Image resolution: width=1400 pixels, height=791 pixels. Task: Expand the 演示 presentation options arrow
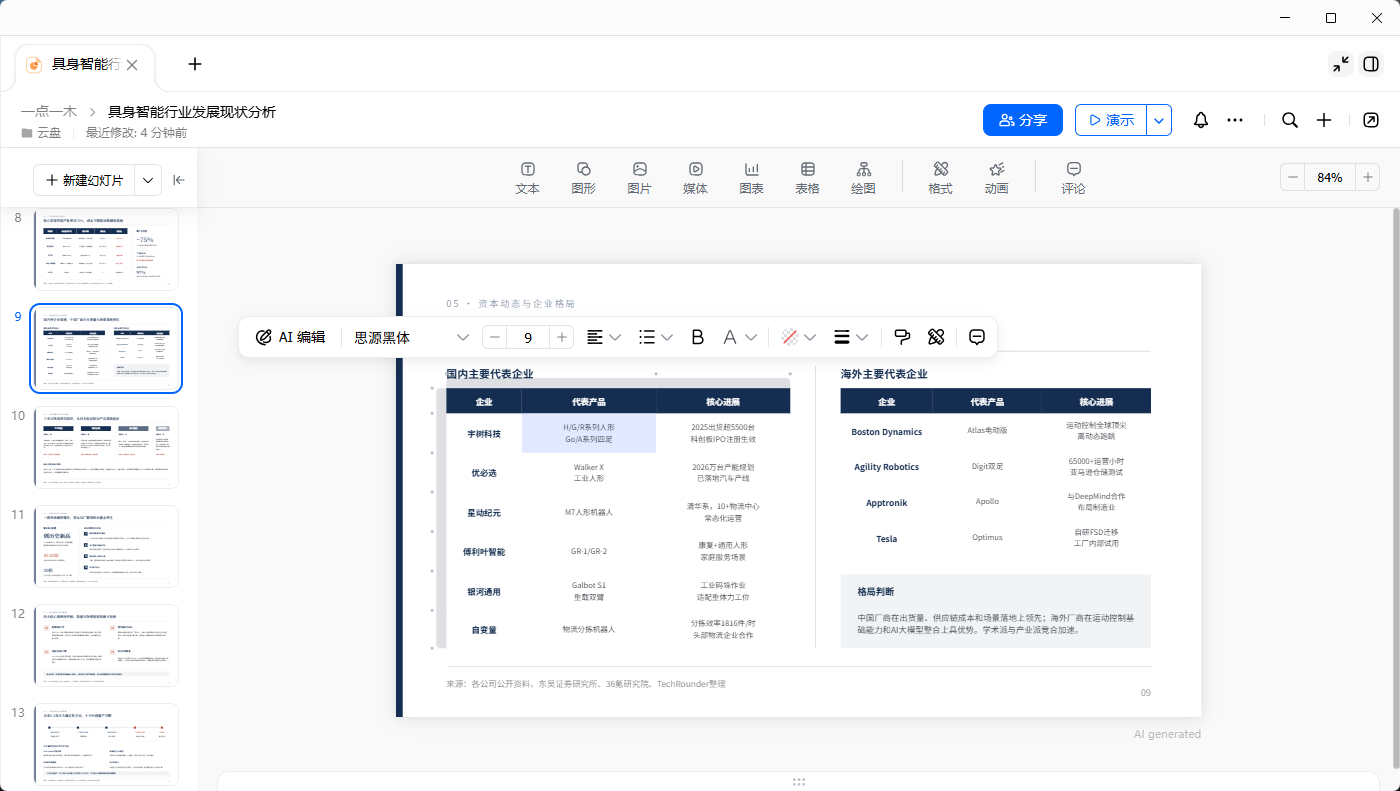coord(1159,120)
